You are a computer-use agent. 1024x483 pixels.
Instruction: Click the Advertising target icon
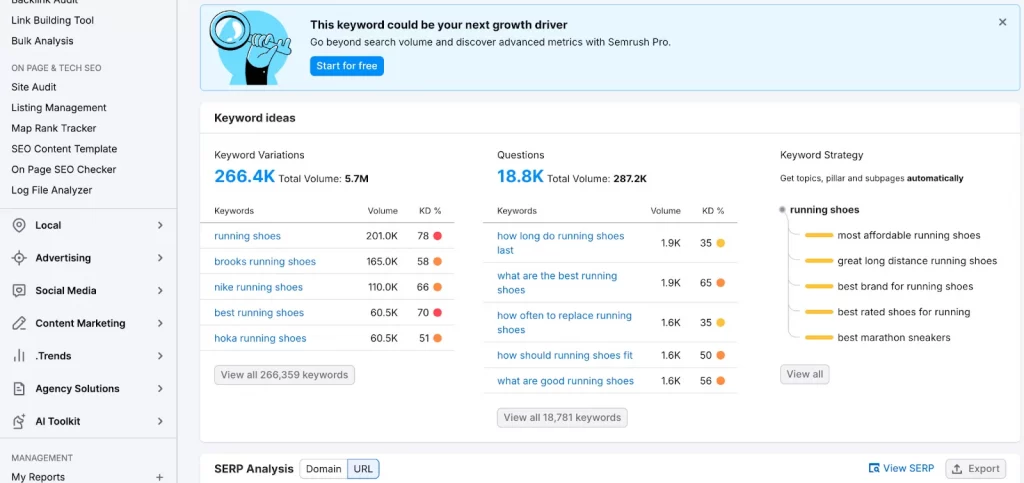[19, 258]
